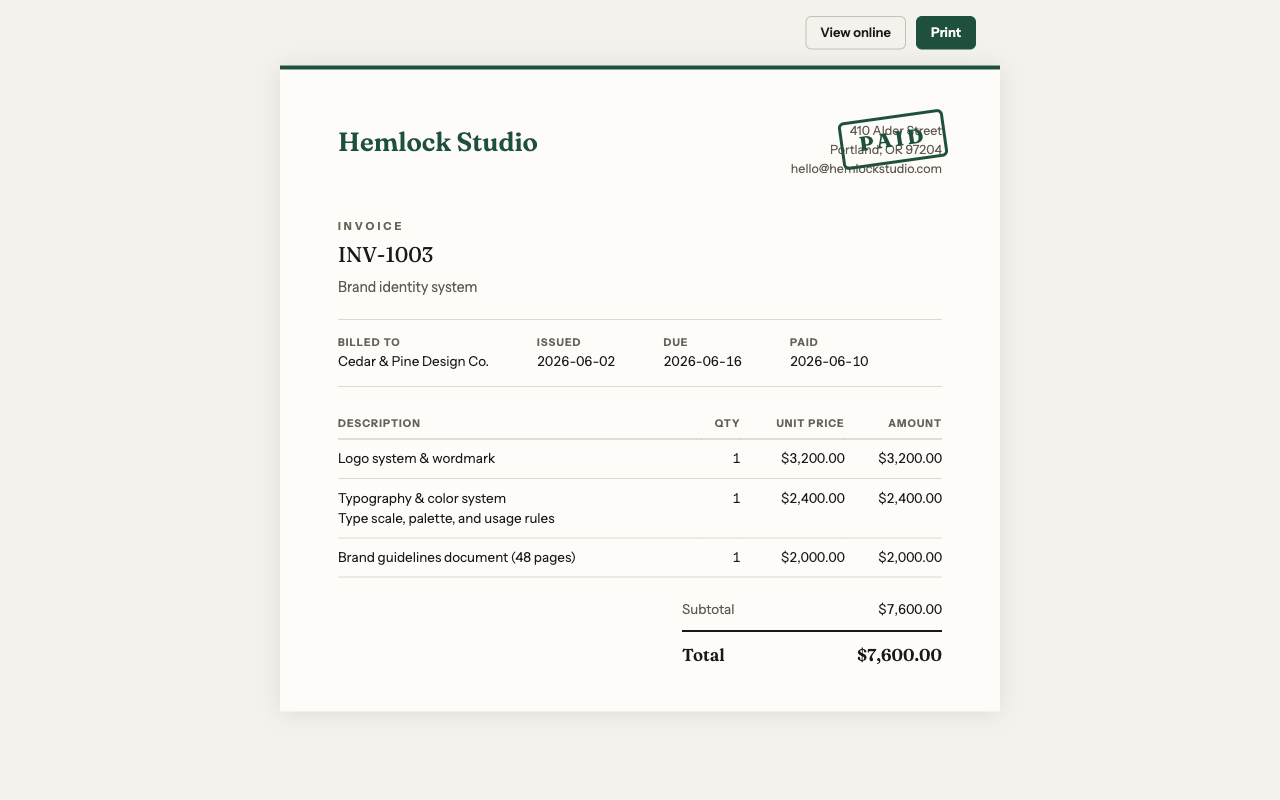Image resolution: width=1280 pixels, height=800 pixels.
Task: Click the bold Total label
Action: point(703,656)
